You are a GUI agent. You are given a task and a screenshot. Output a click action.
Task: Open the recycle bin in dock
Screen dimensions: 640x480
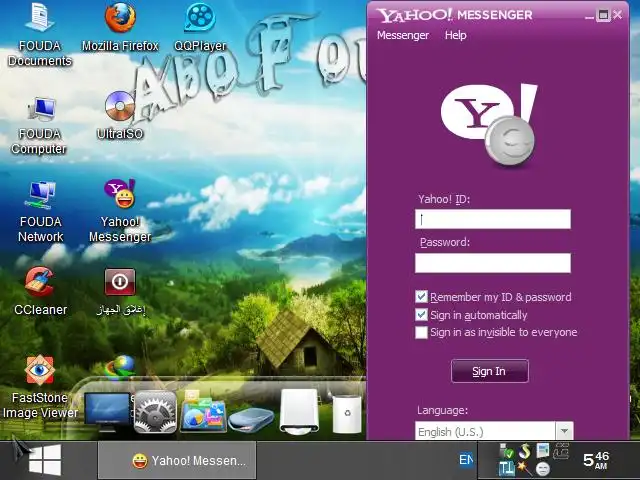coord(347,413)
